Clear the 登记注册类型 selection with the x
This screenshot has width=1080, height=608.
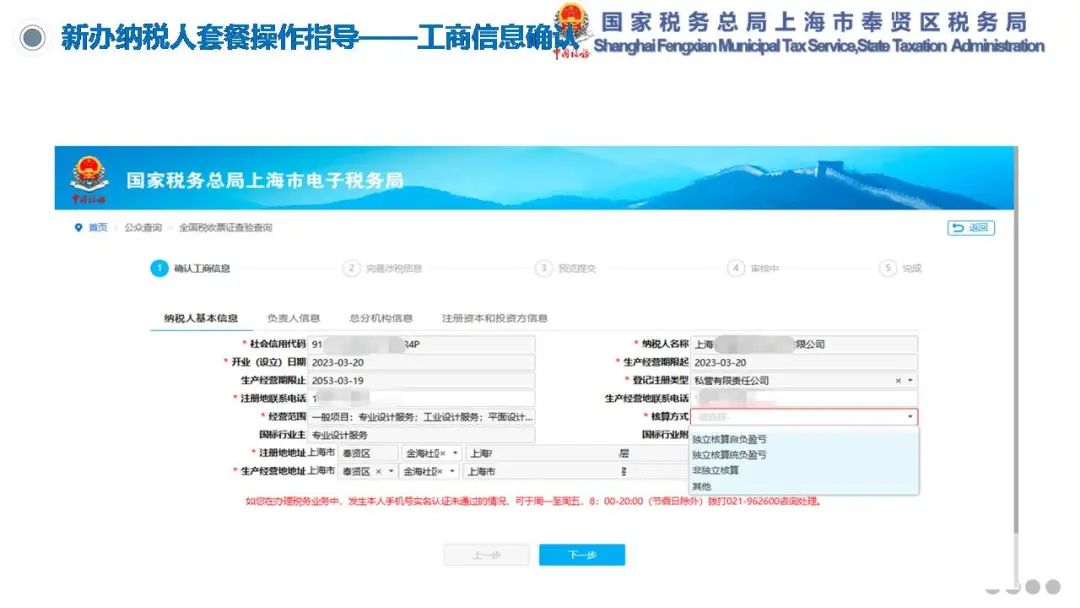[x=898, y=381]
